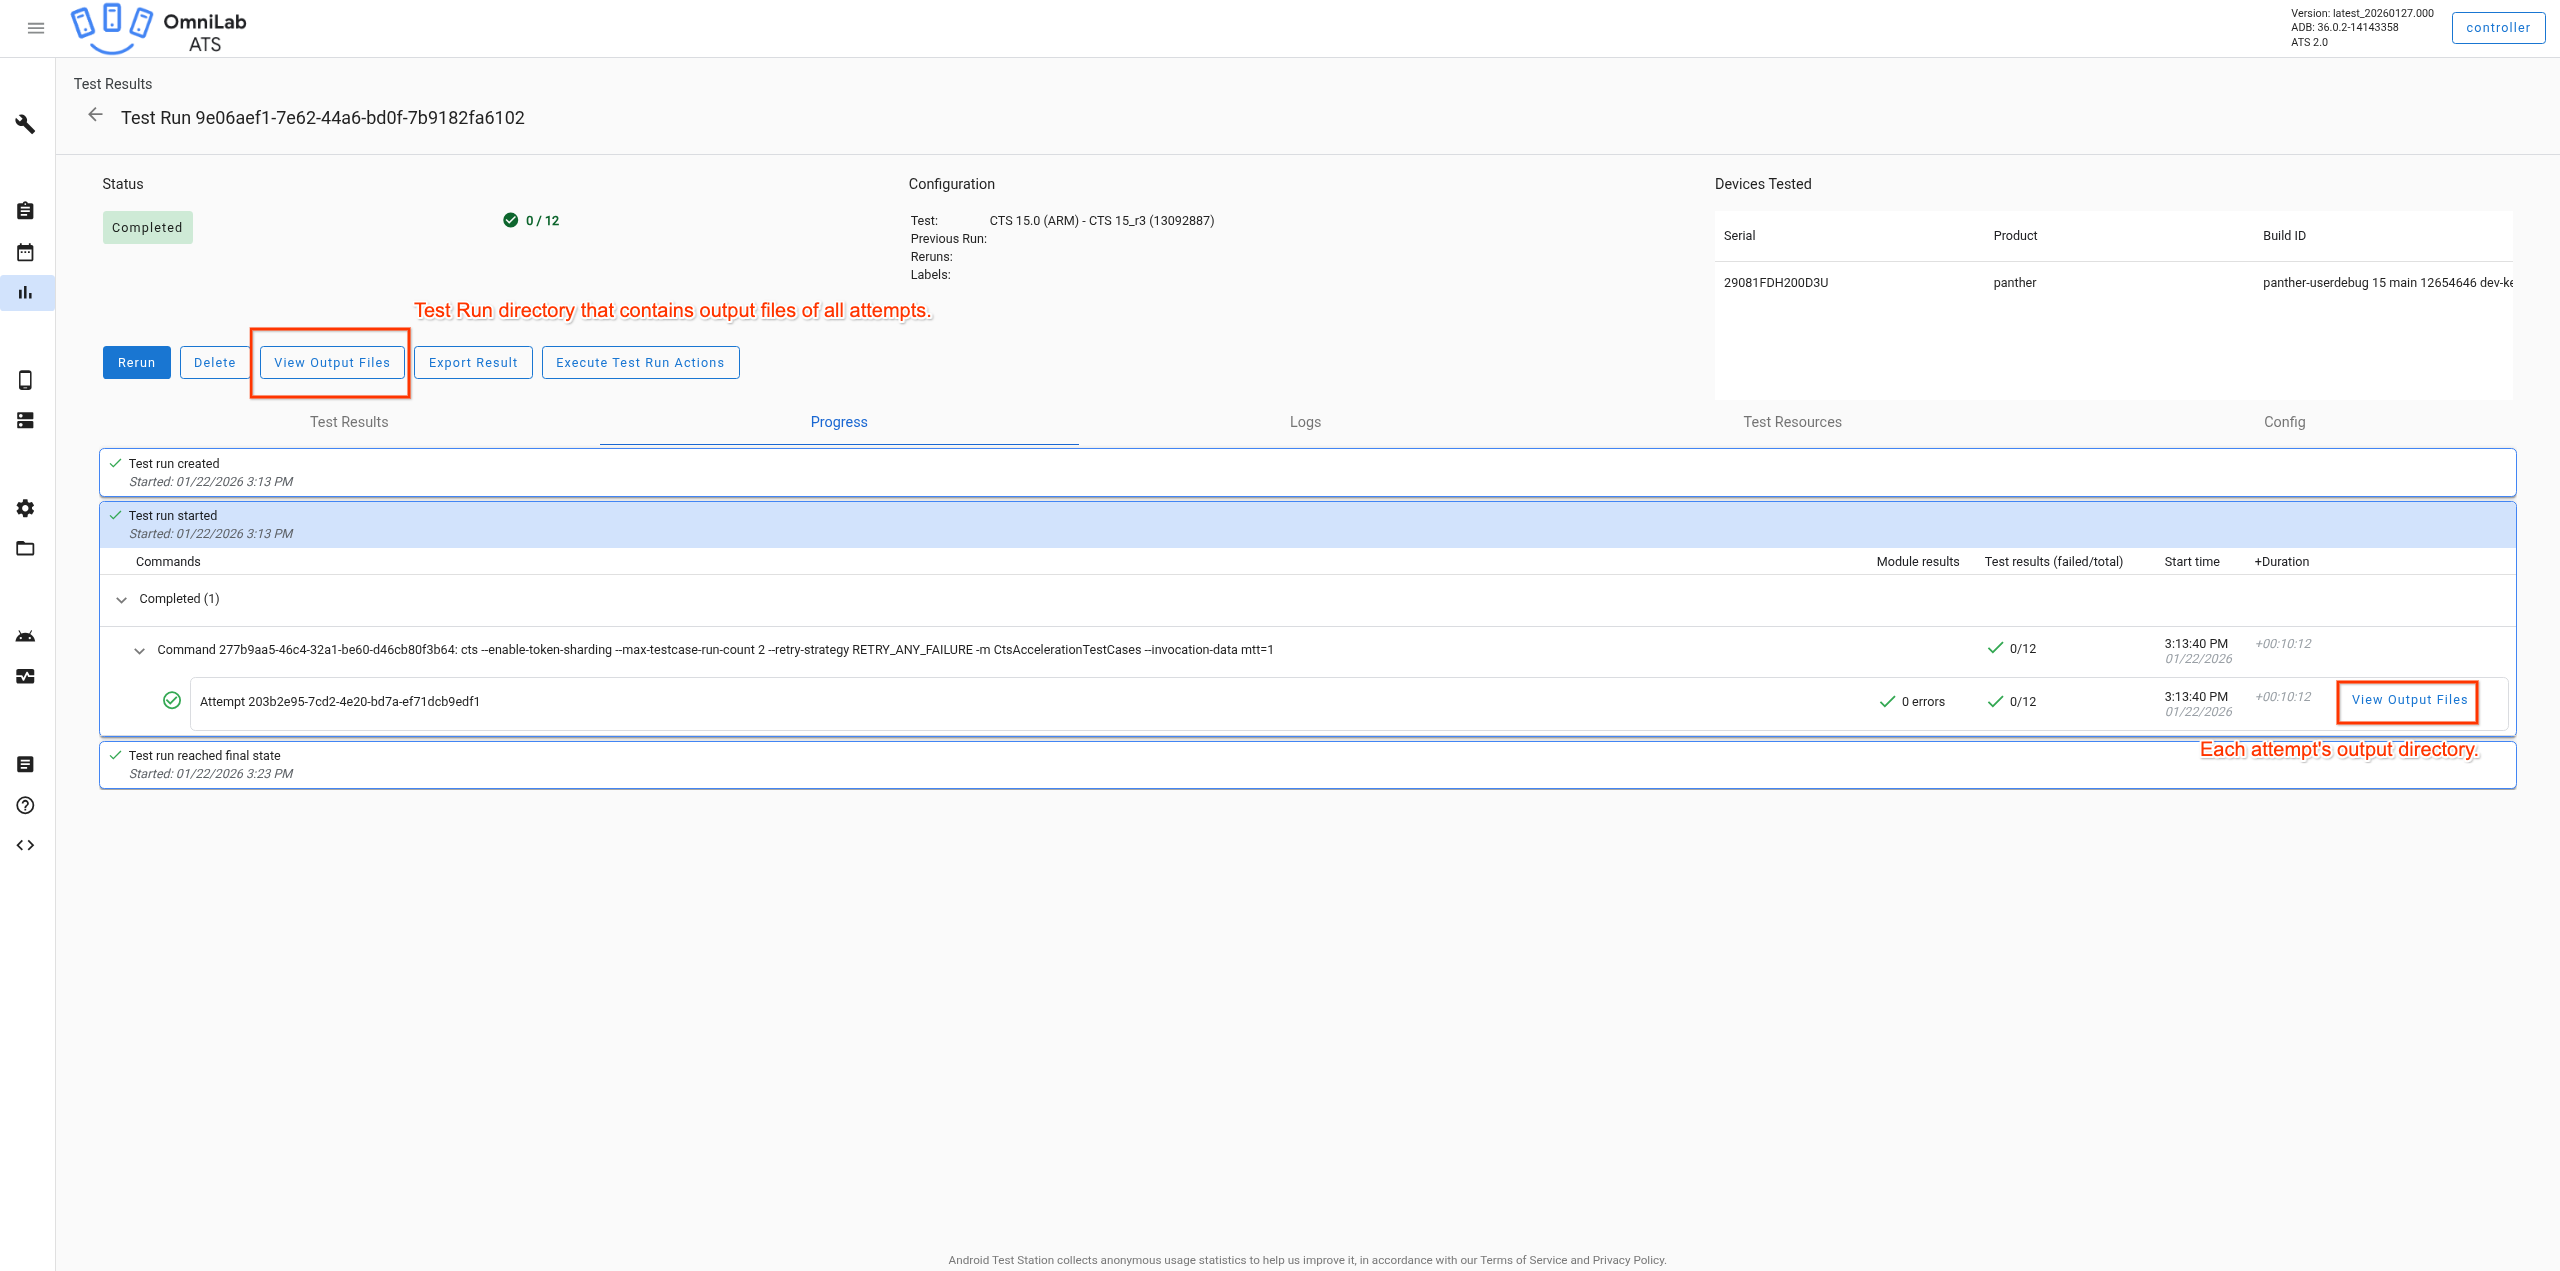Click the Rerun button
Viewport: 2560px width, 1271px height.
pyautogui.click(x=136, y=362)
